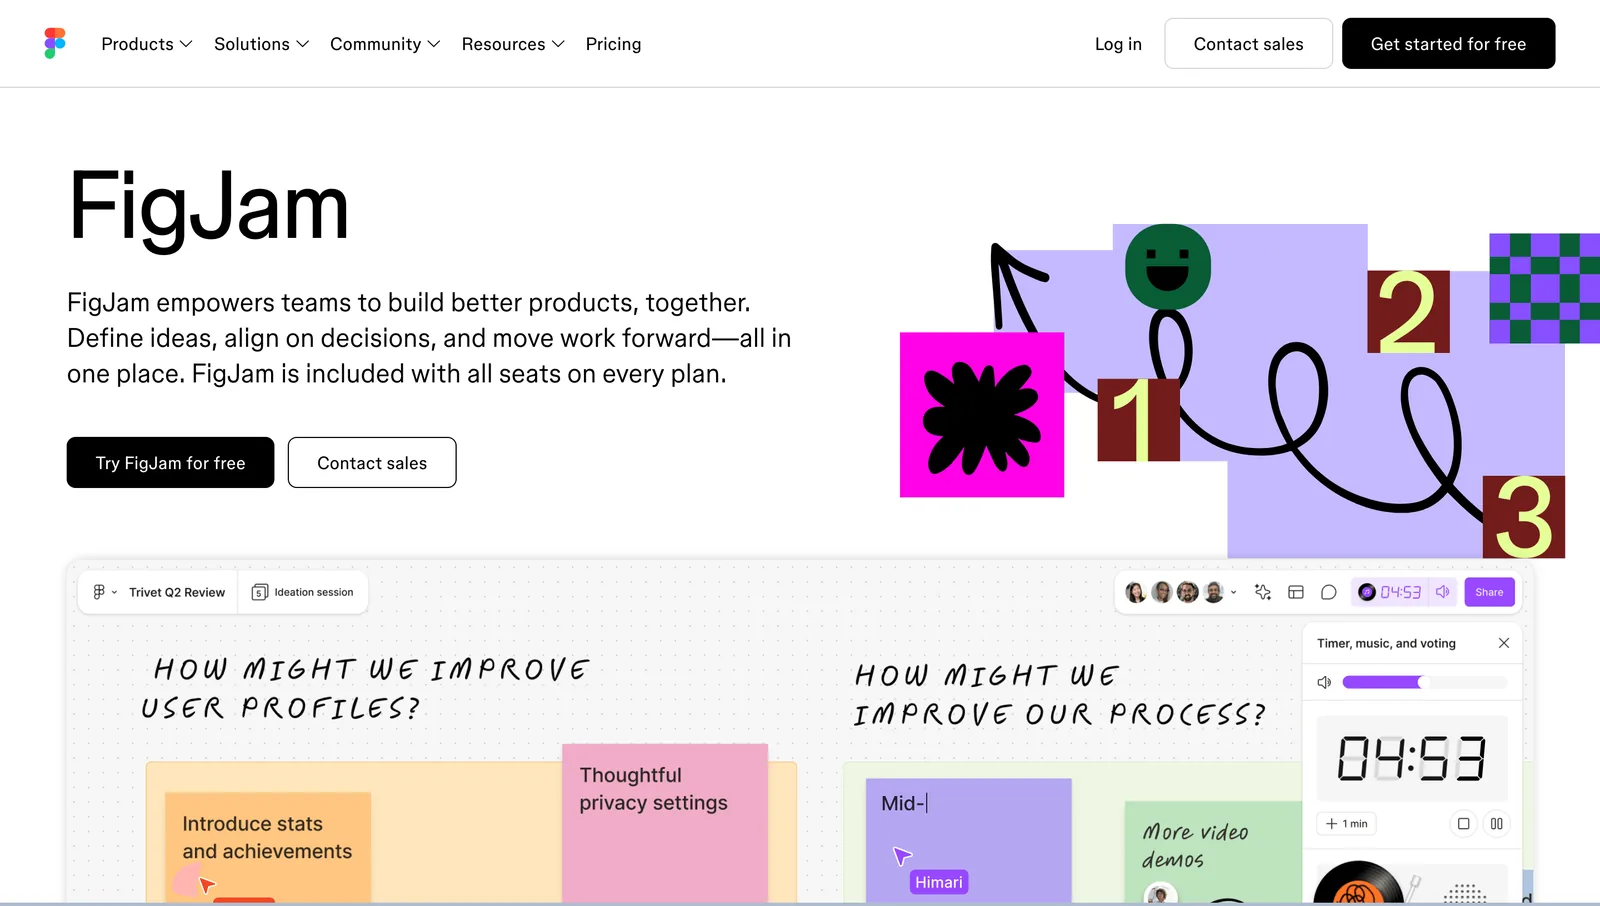Image resolution: width=1600 pixels, height=906 pixels.
Task: Go to the Pricing page
Action: (x=613, y=44)
